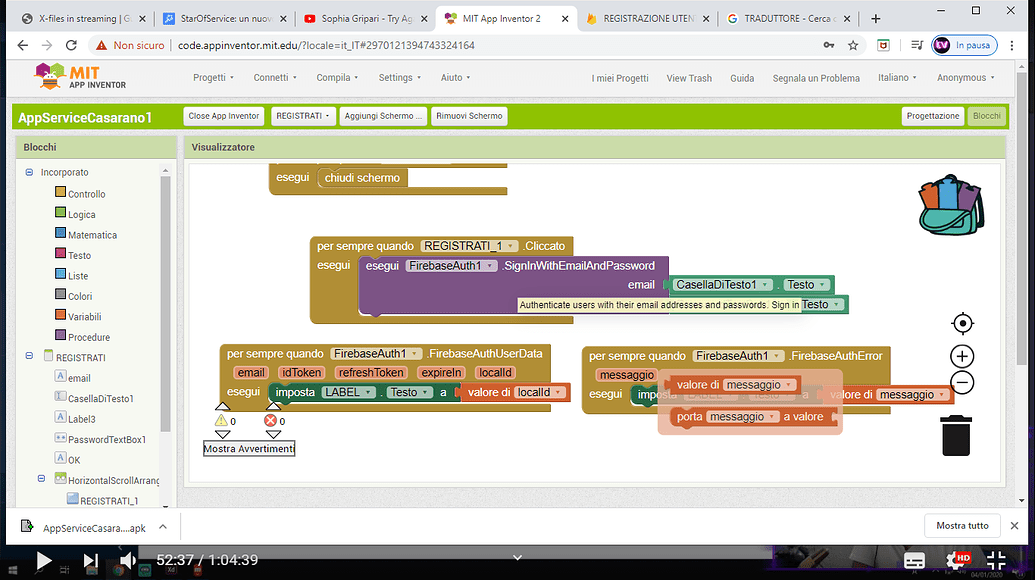
Task: Open the Aiuto menu
Action: [455, 77]
